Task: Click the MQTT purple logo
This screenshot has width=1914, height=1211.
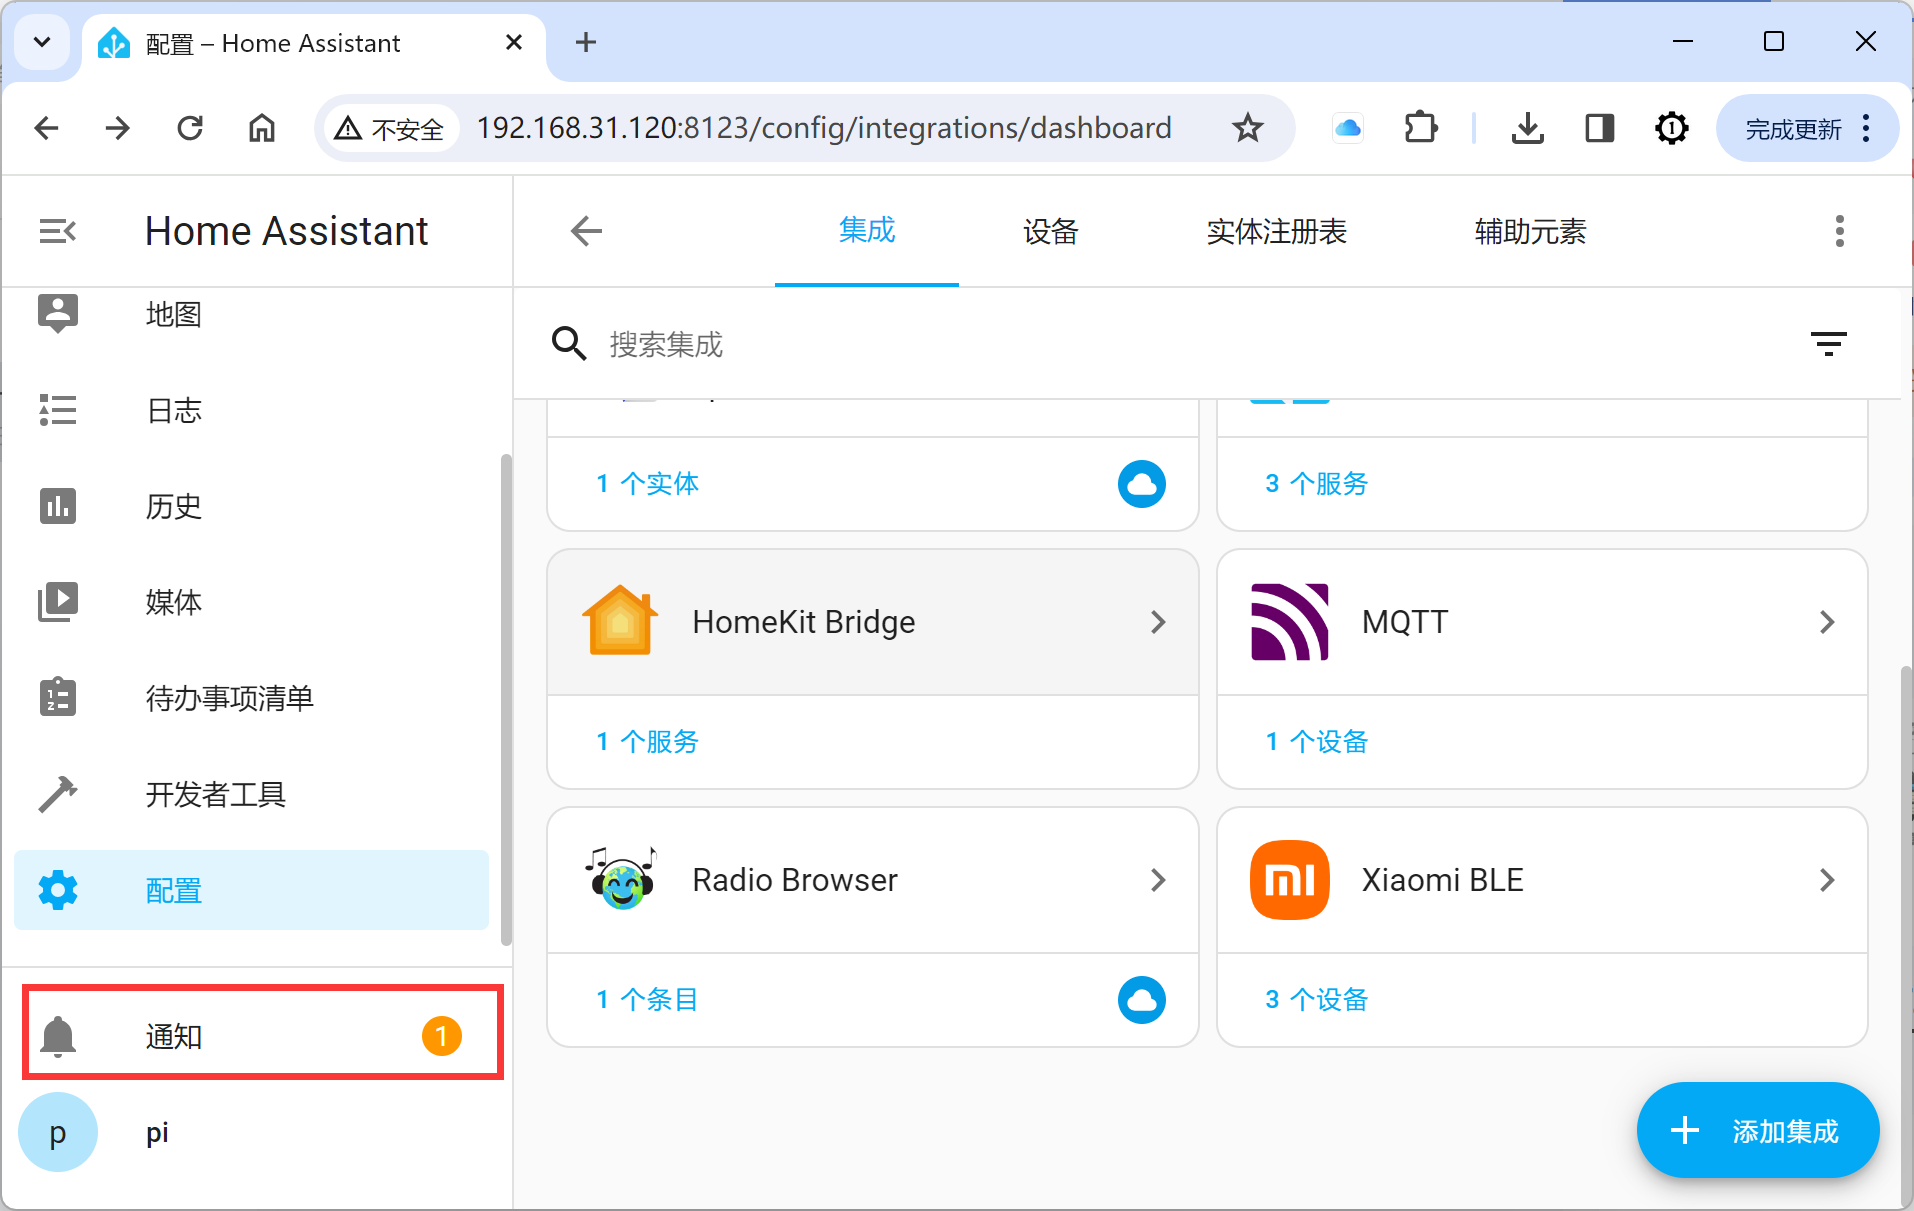Action: coord(1290,621)
